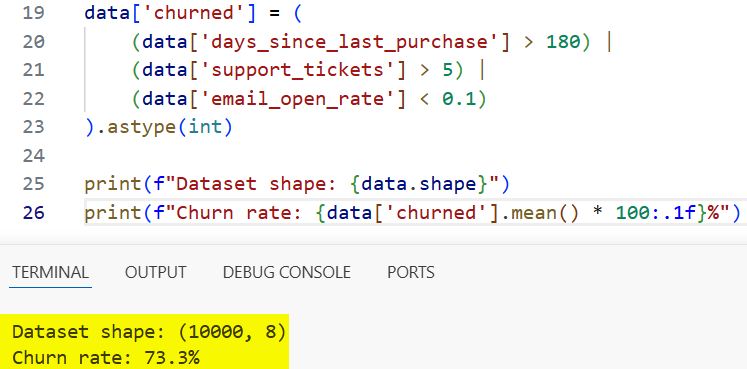Click the 180 threshold value
747x369 pixels.
[x=562, y=42]
